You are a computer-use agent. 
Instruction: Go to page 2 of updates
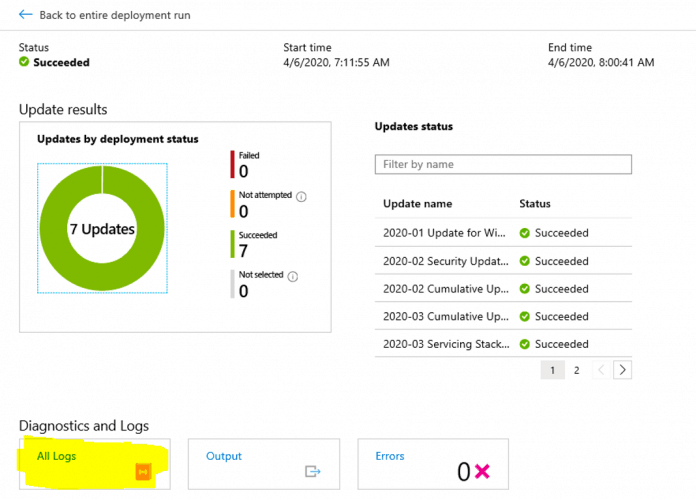[577, 370]
